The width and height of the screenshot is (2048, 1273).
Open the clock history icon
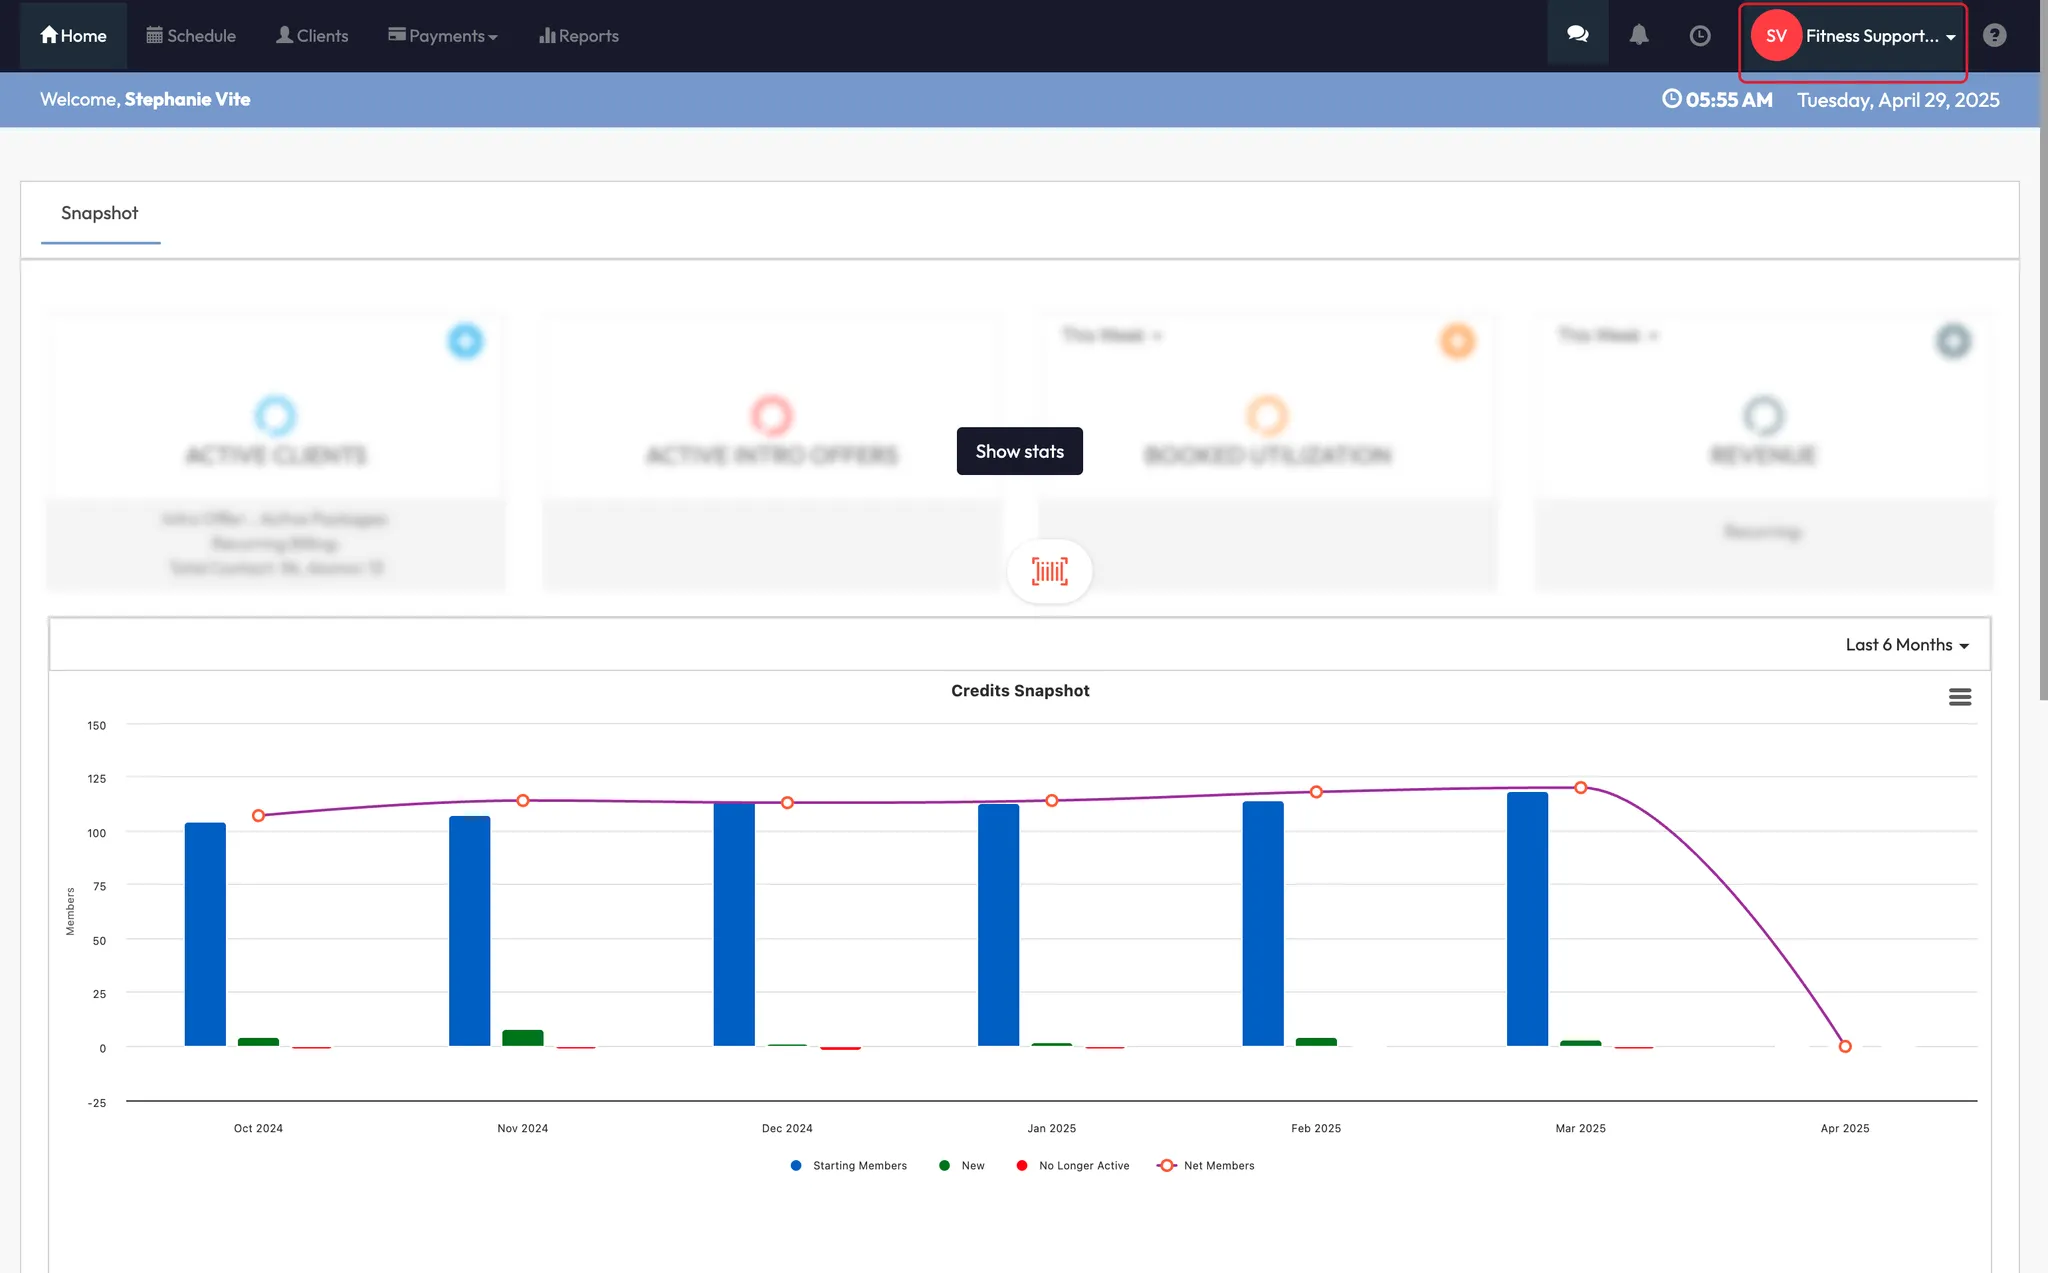pyautogui.click(x=1699, y=36)
